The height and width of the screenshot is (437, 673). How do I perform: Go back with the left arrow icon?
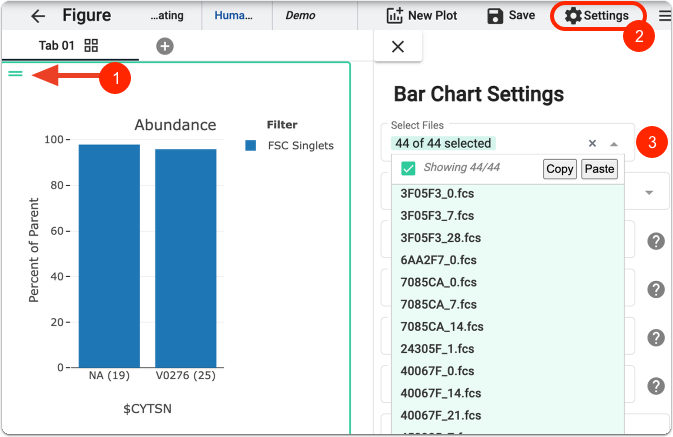tap(38, 16)
